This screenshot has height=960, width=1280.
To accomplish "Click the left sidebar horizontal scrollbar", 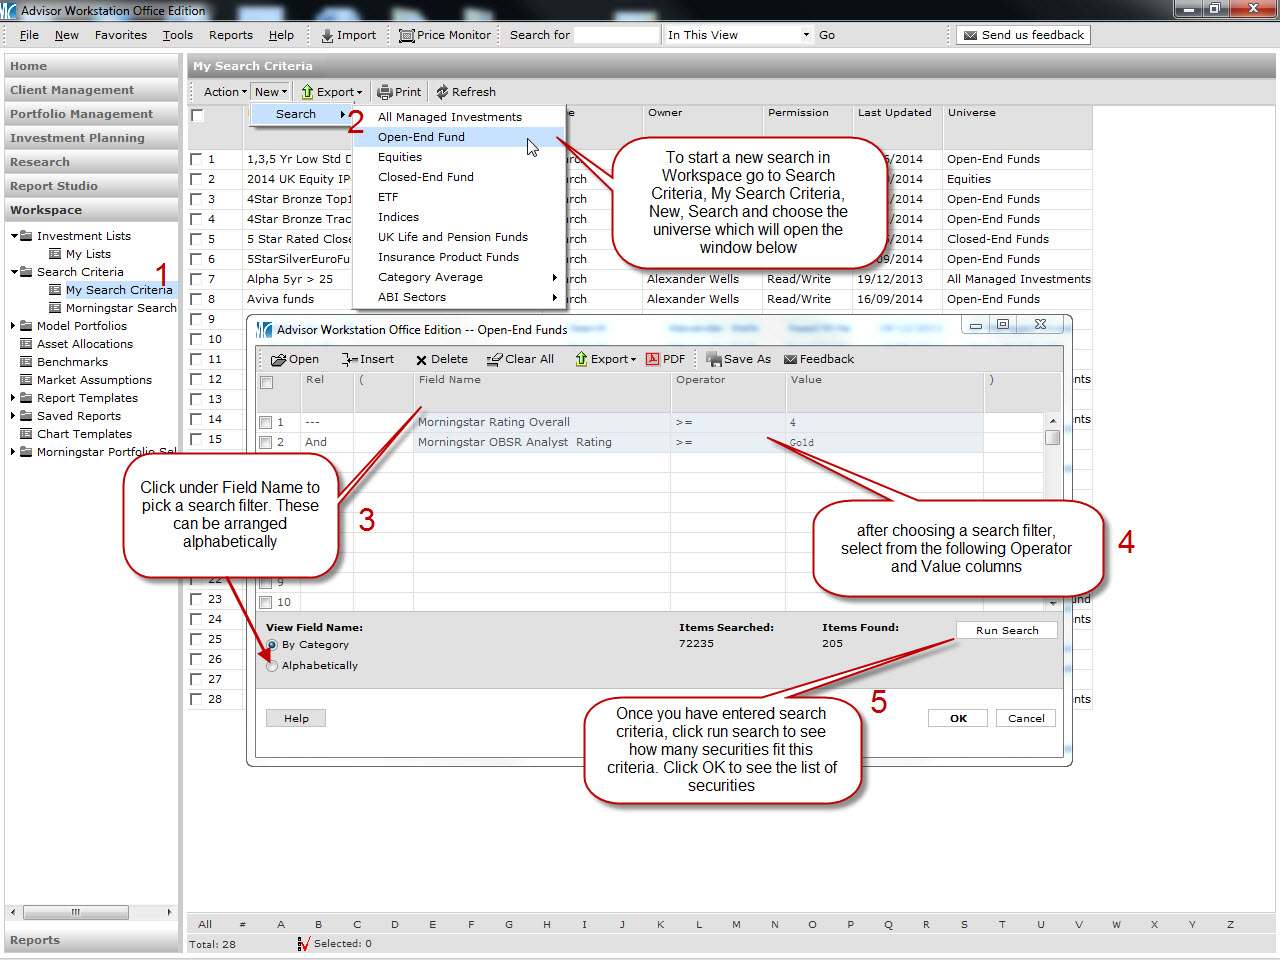I will click(76, 912).
